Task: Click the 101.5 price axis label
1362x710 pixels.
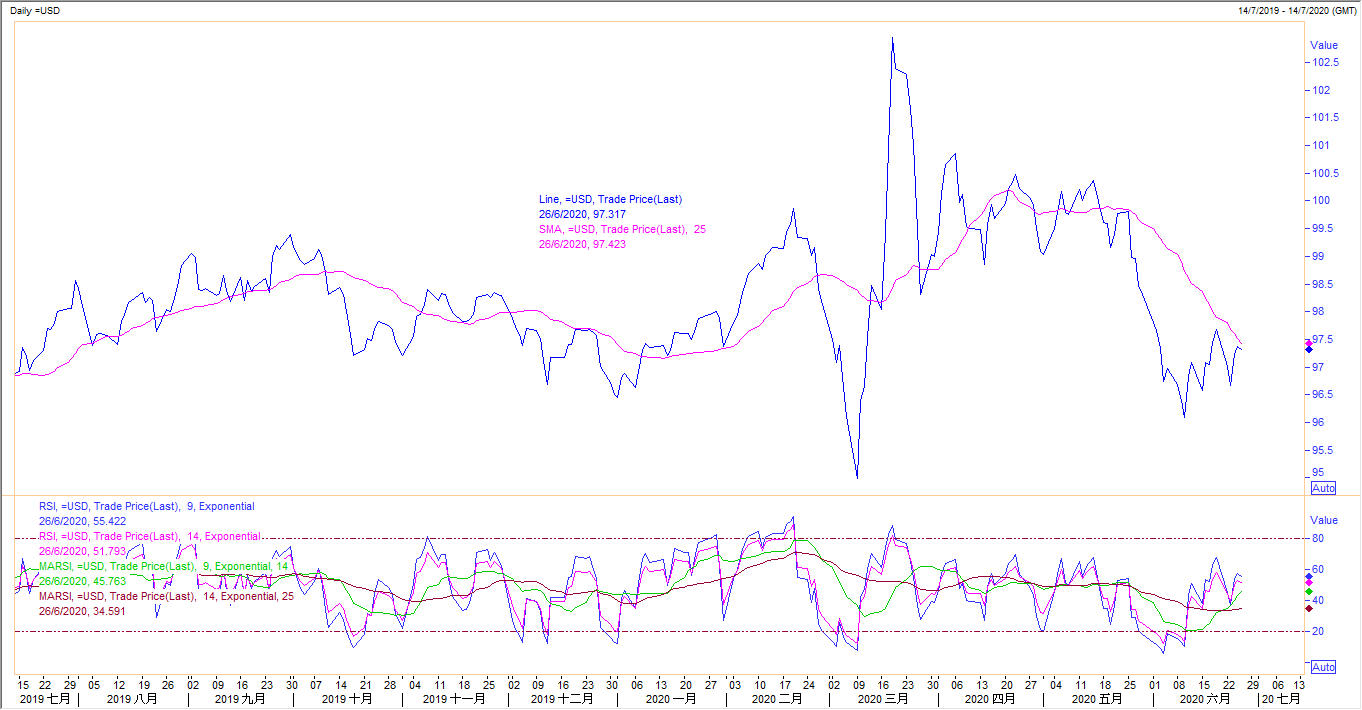Action: pyautogui.click(x=1325, y=118)
